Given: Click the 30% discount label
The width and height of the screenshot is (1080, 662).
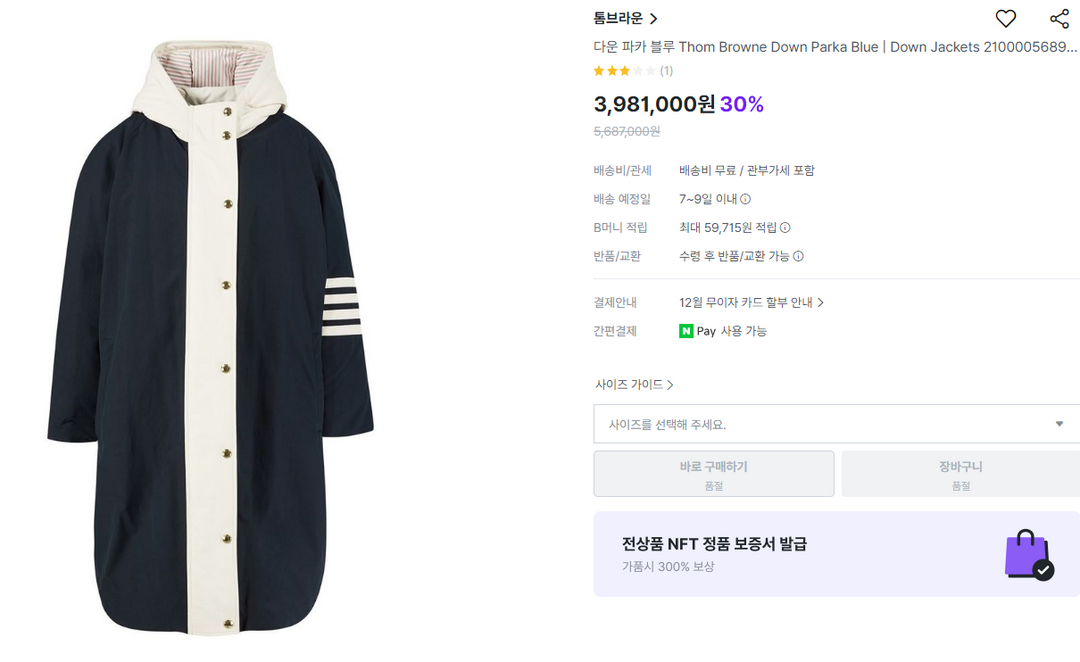Looking at the screenshot, I should (742, 104).
